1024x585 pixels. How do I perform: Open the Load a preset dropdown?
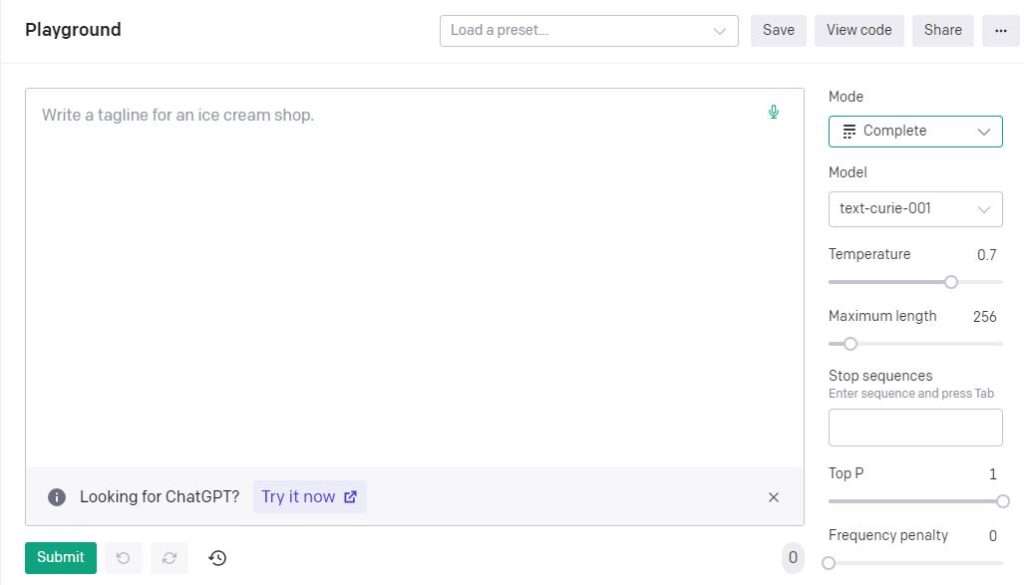[589, 31]
